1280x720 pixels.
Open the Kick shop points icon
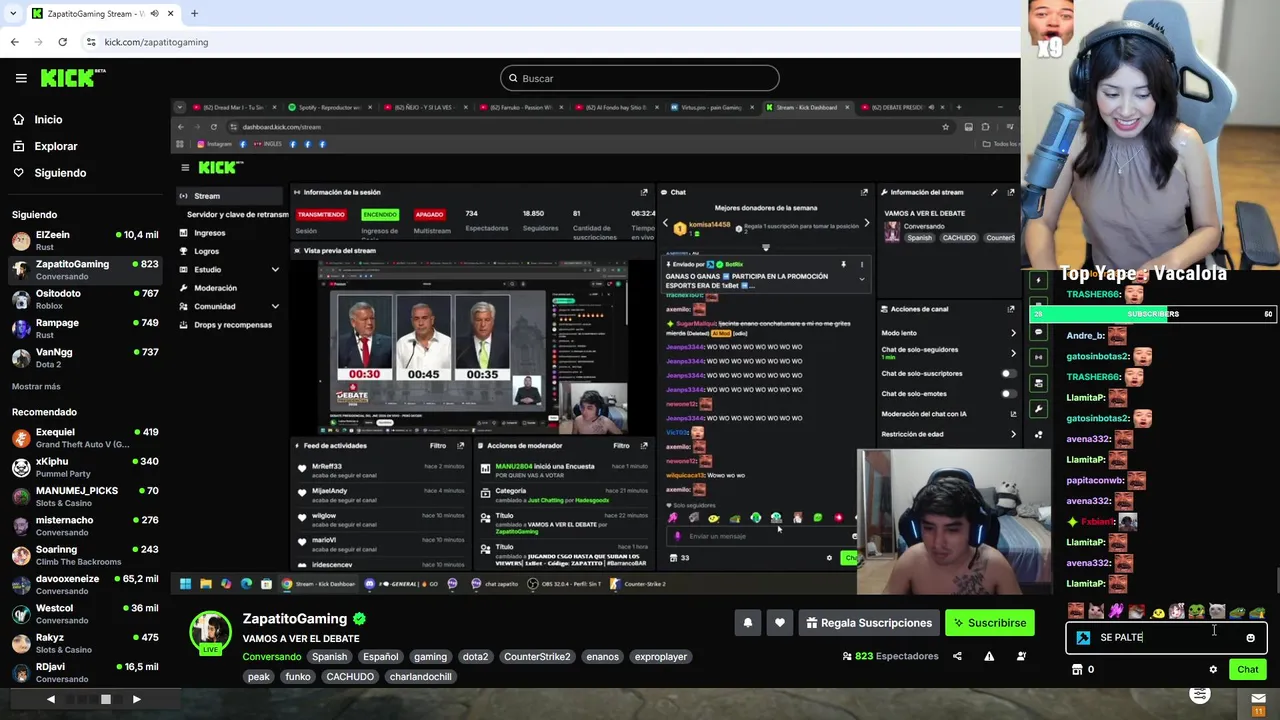pyautogui.click(x=1077, y=670)
